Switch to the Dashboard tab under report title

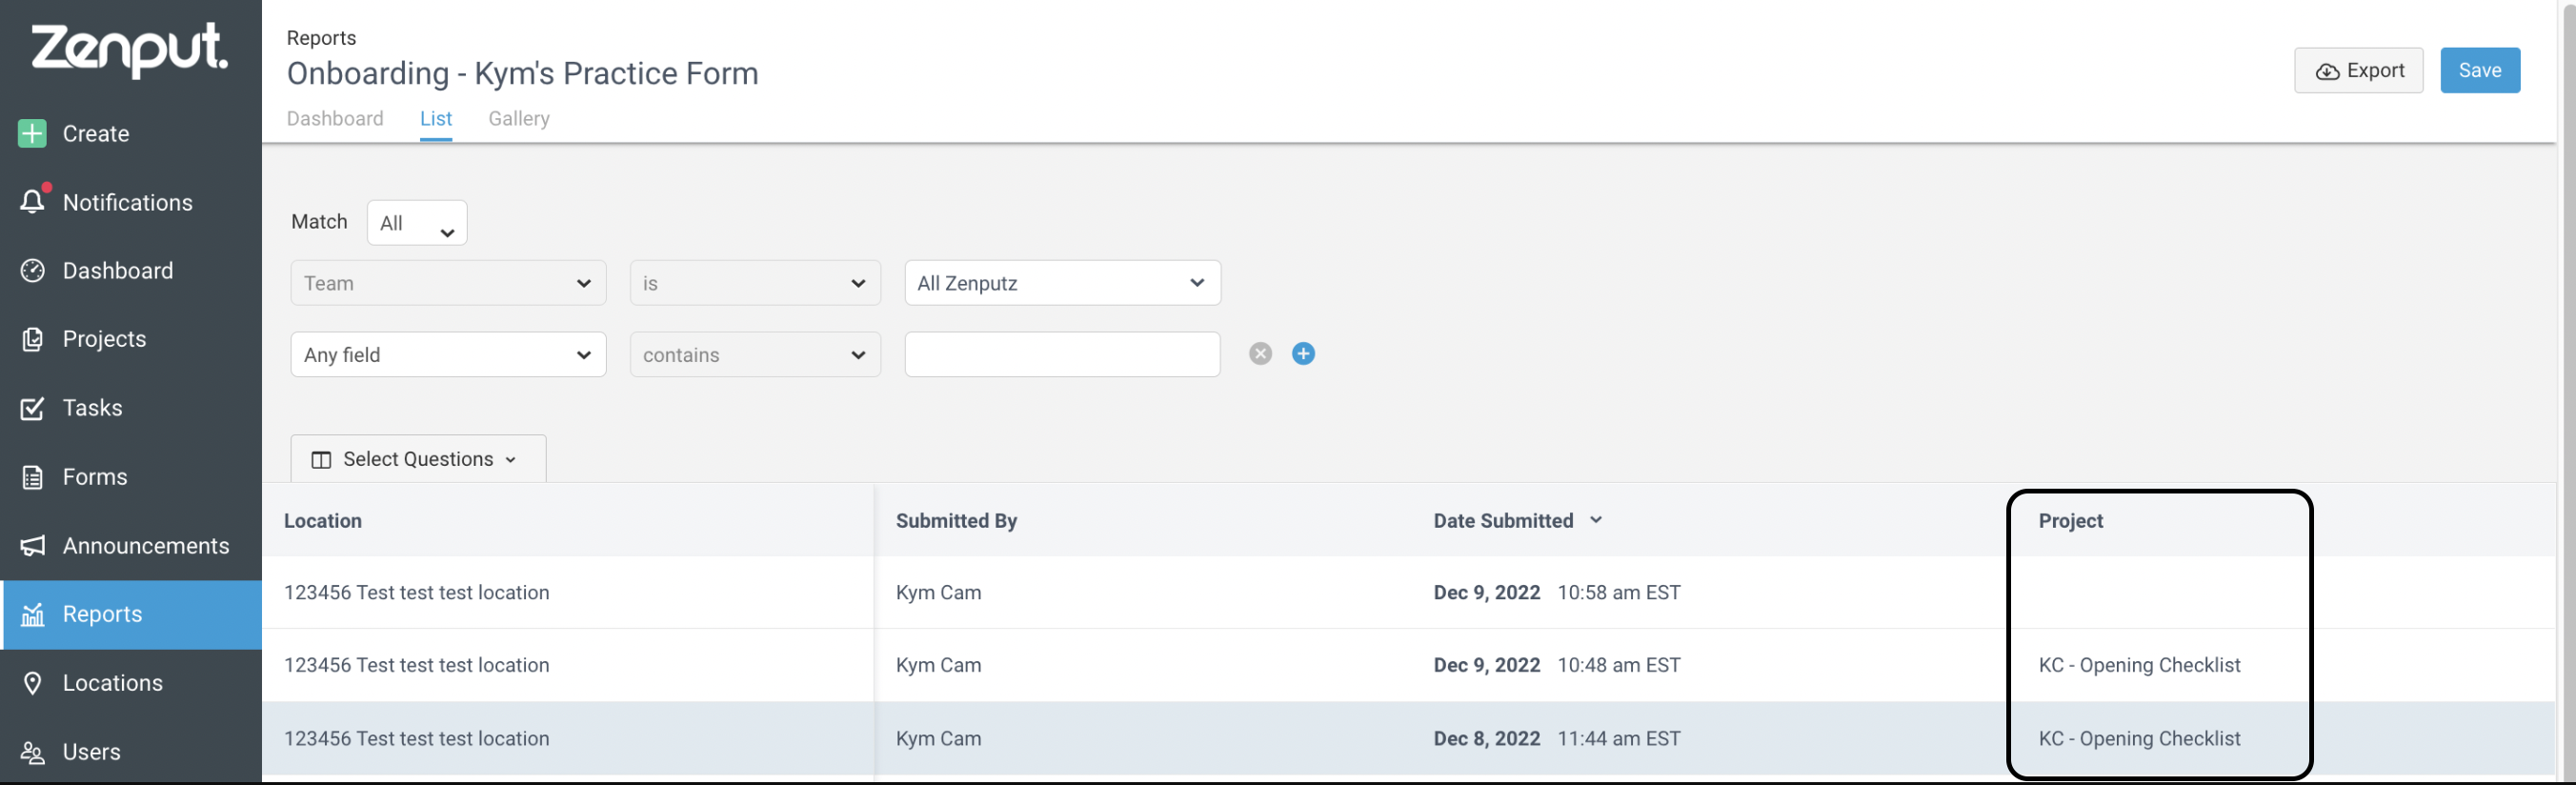(335, 119)
